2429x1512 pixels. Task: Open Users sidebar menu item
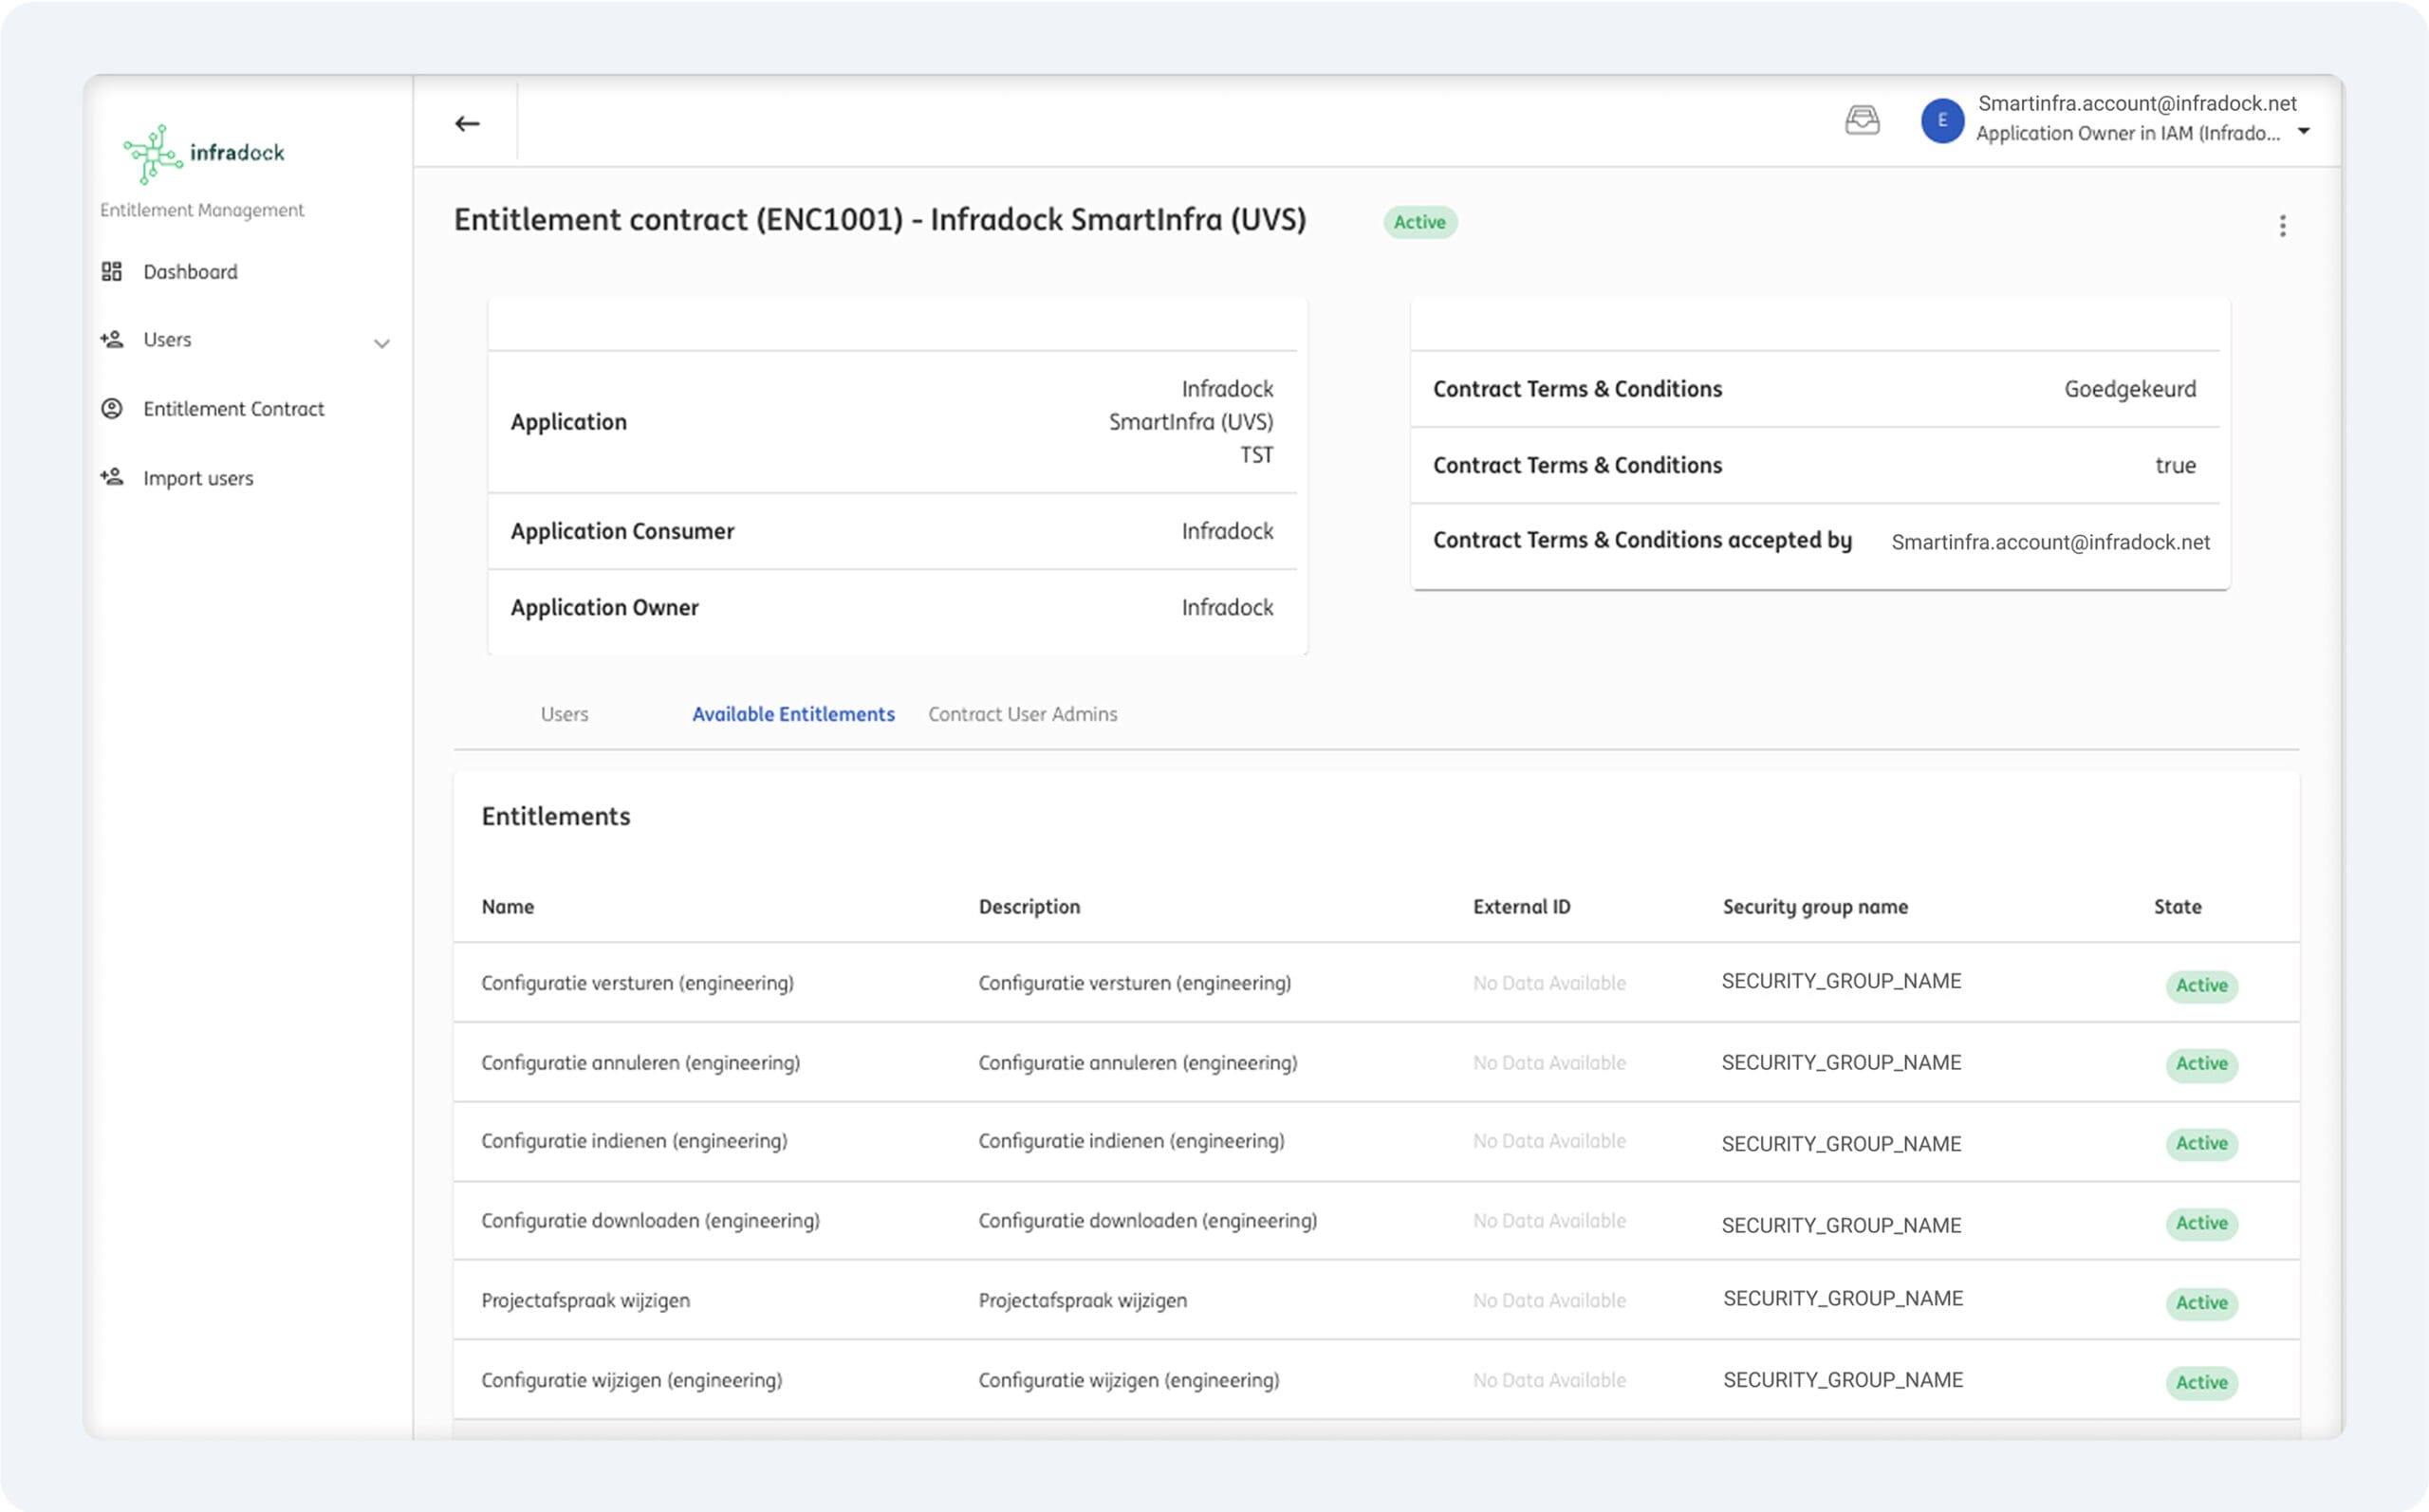click(167, 340)
